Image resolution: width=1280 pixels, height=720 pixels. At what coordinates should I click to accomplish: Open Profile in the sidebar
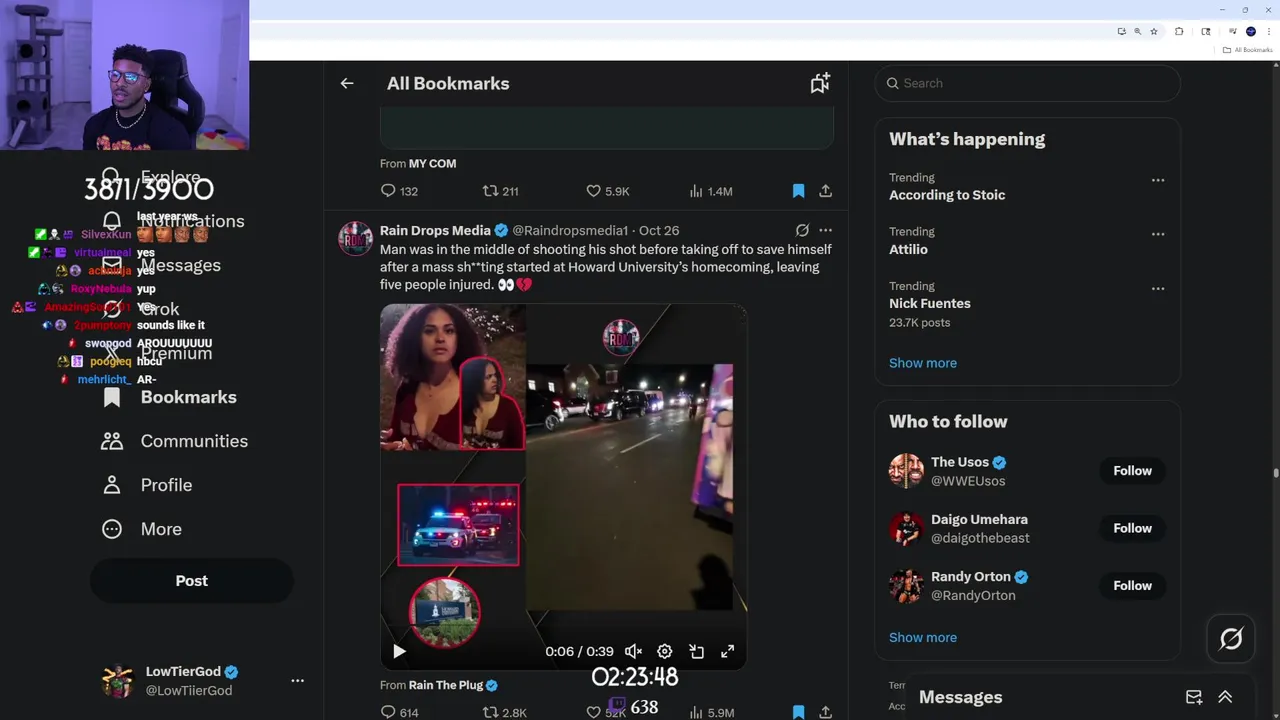pos(147,485)
